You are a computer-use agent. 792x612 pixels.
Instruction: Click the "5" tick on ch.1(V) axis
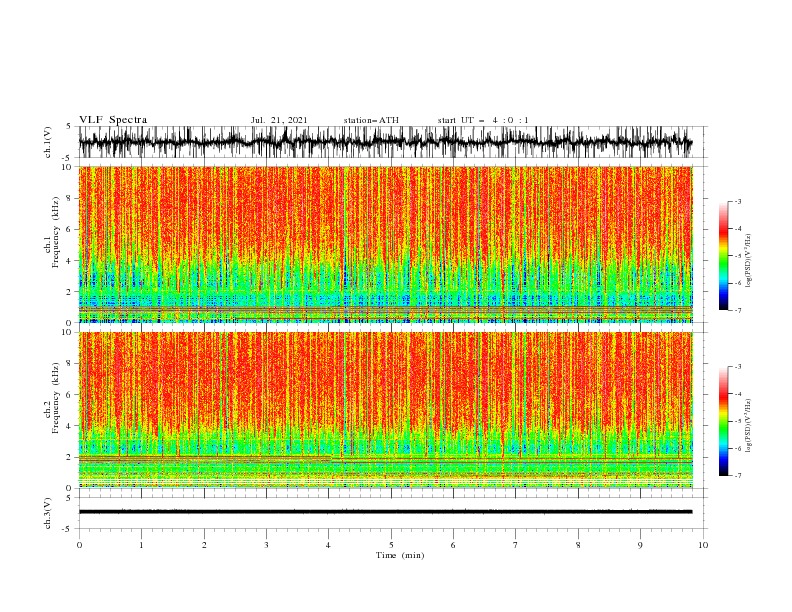(x=69, y=127)
